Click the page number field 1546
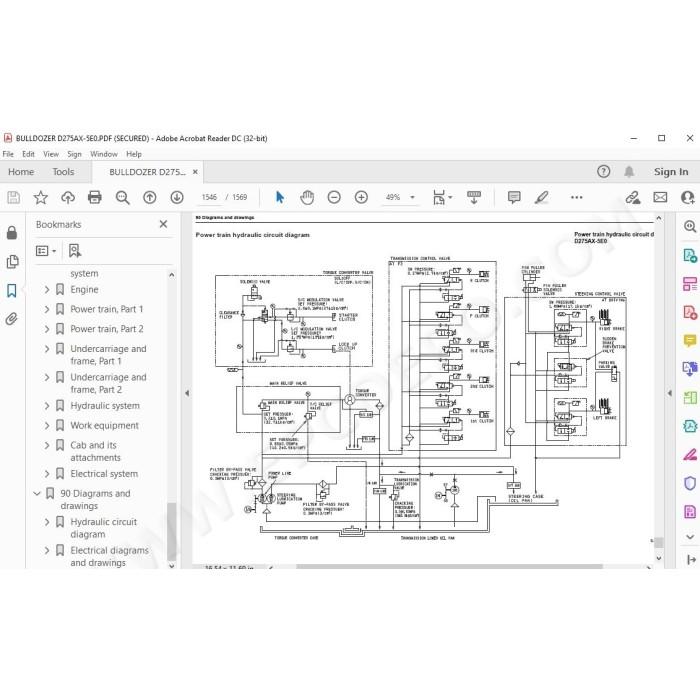This screenshot has width=700, height=700. tap(209, 197)
